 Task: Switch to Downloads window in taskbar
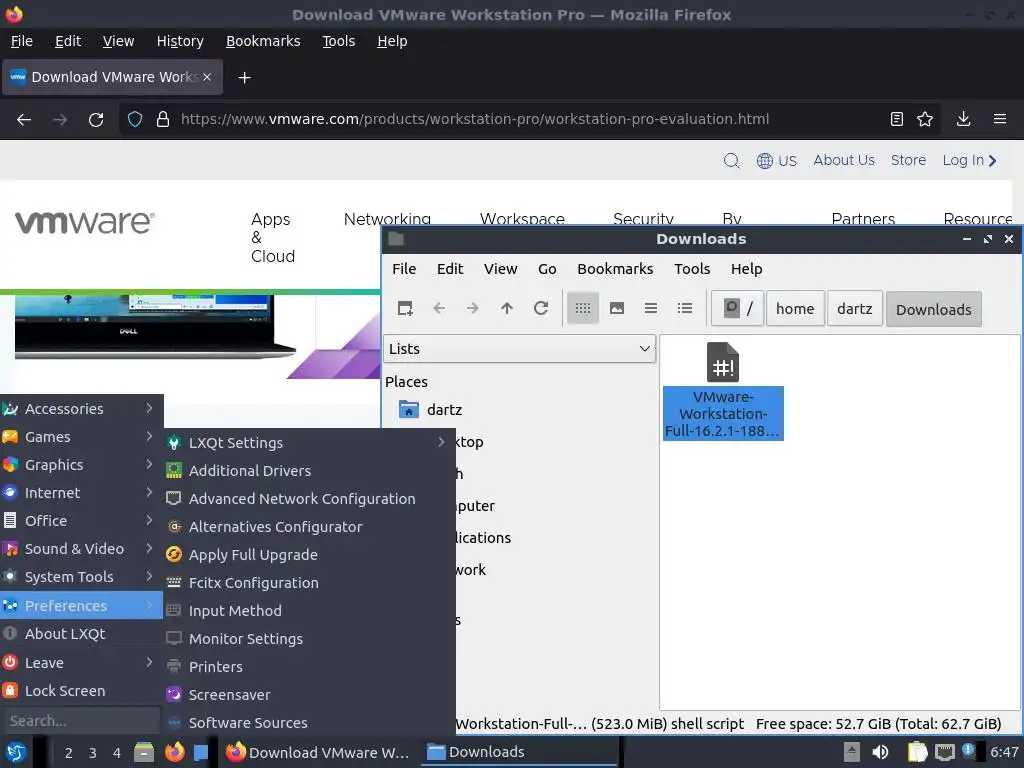[x=519, y=752]
